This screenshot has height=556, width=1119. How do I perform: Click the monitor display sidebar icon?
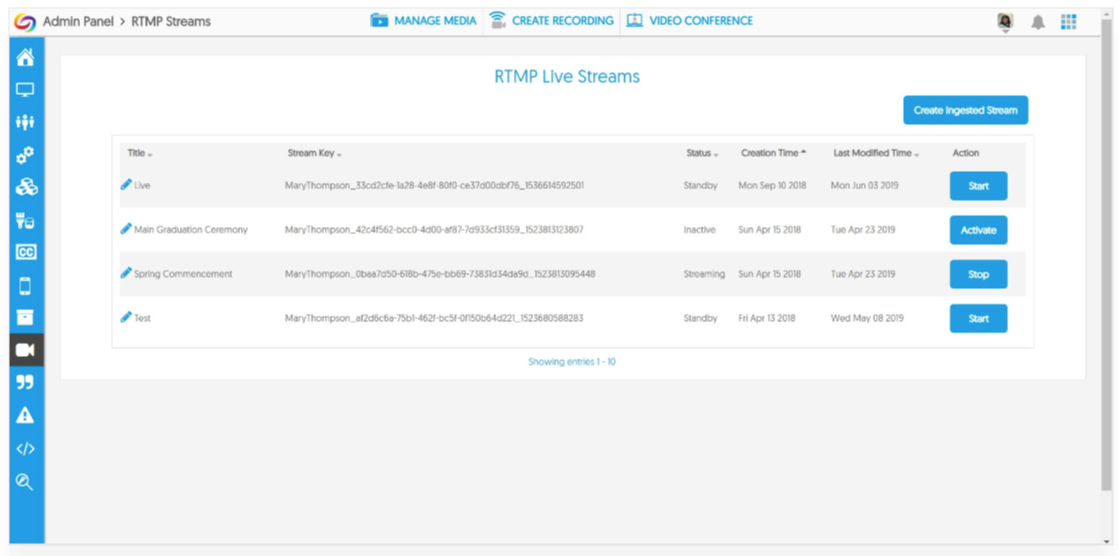click(25, 90)
